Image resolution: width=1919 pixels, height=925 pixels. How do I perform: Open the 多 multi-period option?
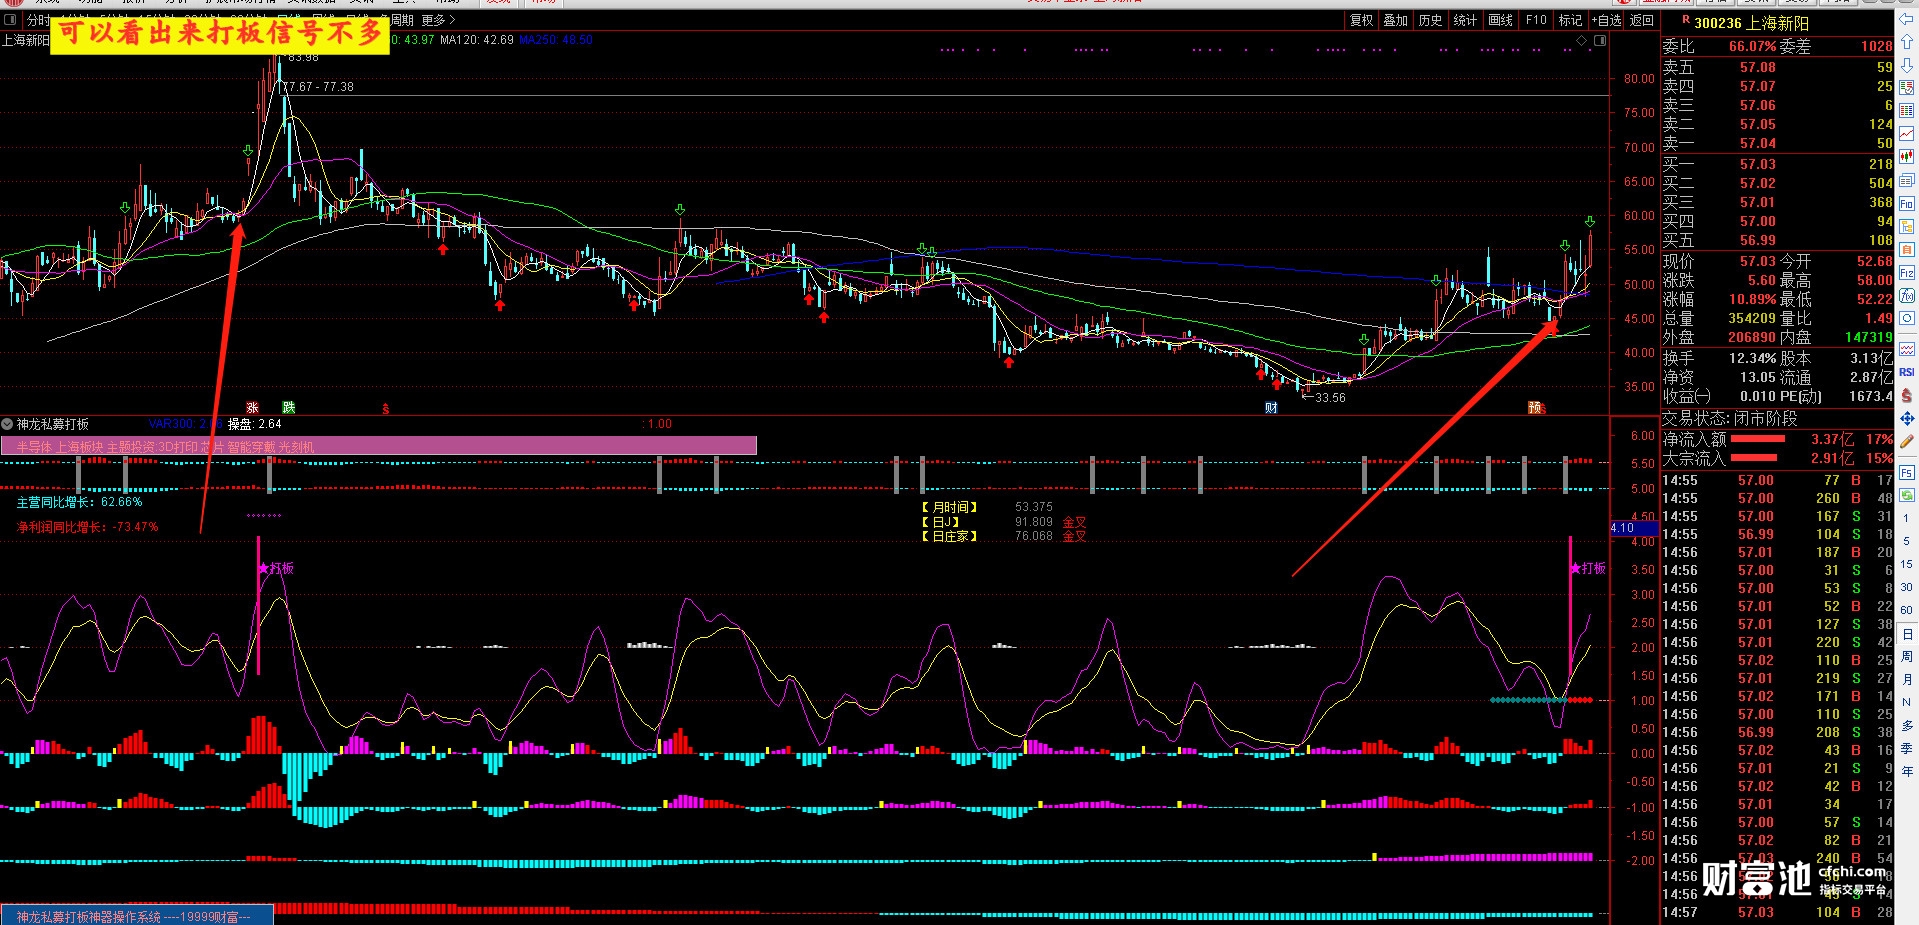(x=1907, y=725)
